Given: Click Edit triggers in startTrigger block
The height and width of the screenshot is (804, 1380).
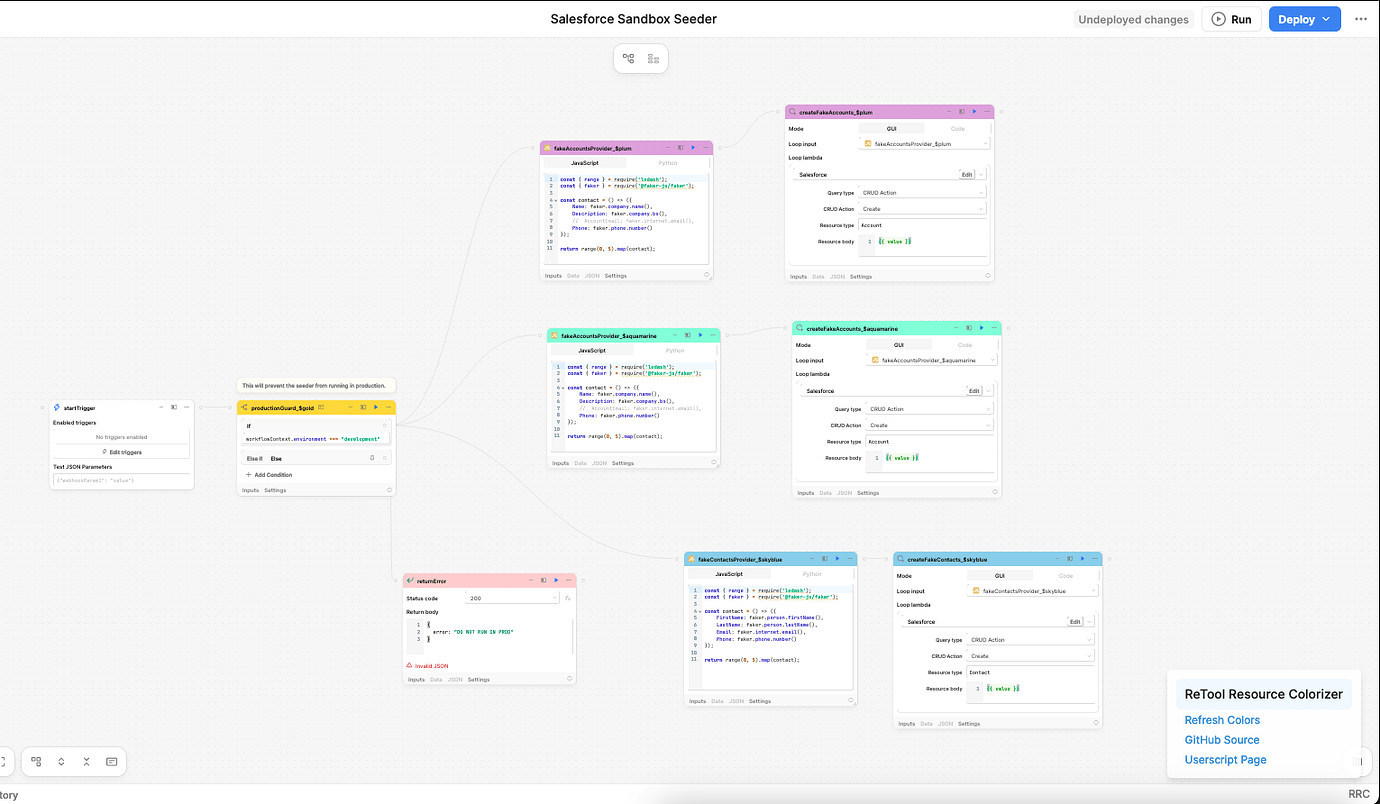Looking at the screenshot, I should tap(122, 452).
